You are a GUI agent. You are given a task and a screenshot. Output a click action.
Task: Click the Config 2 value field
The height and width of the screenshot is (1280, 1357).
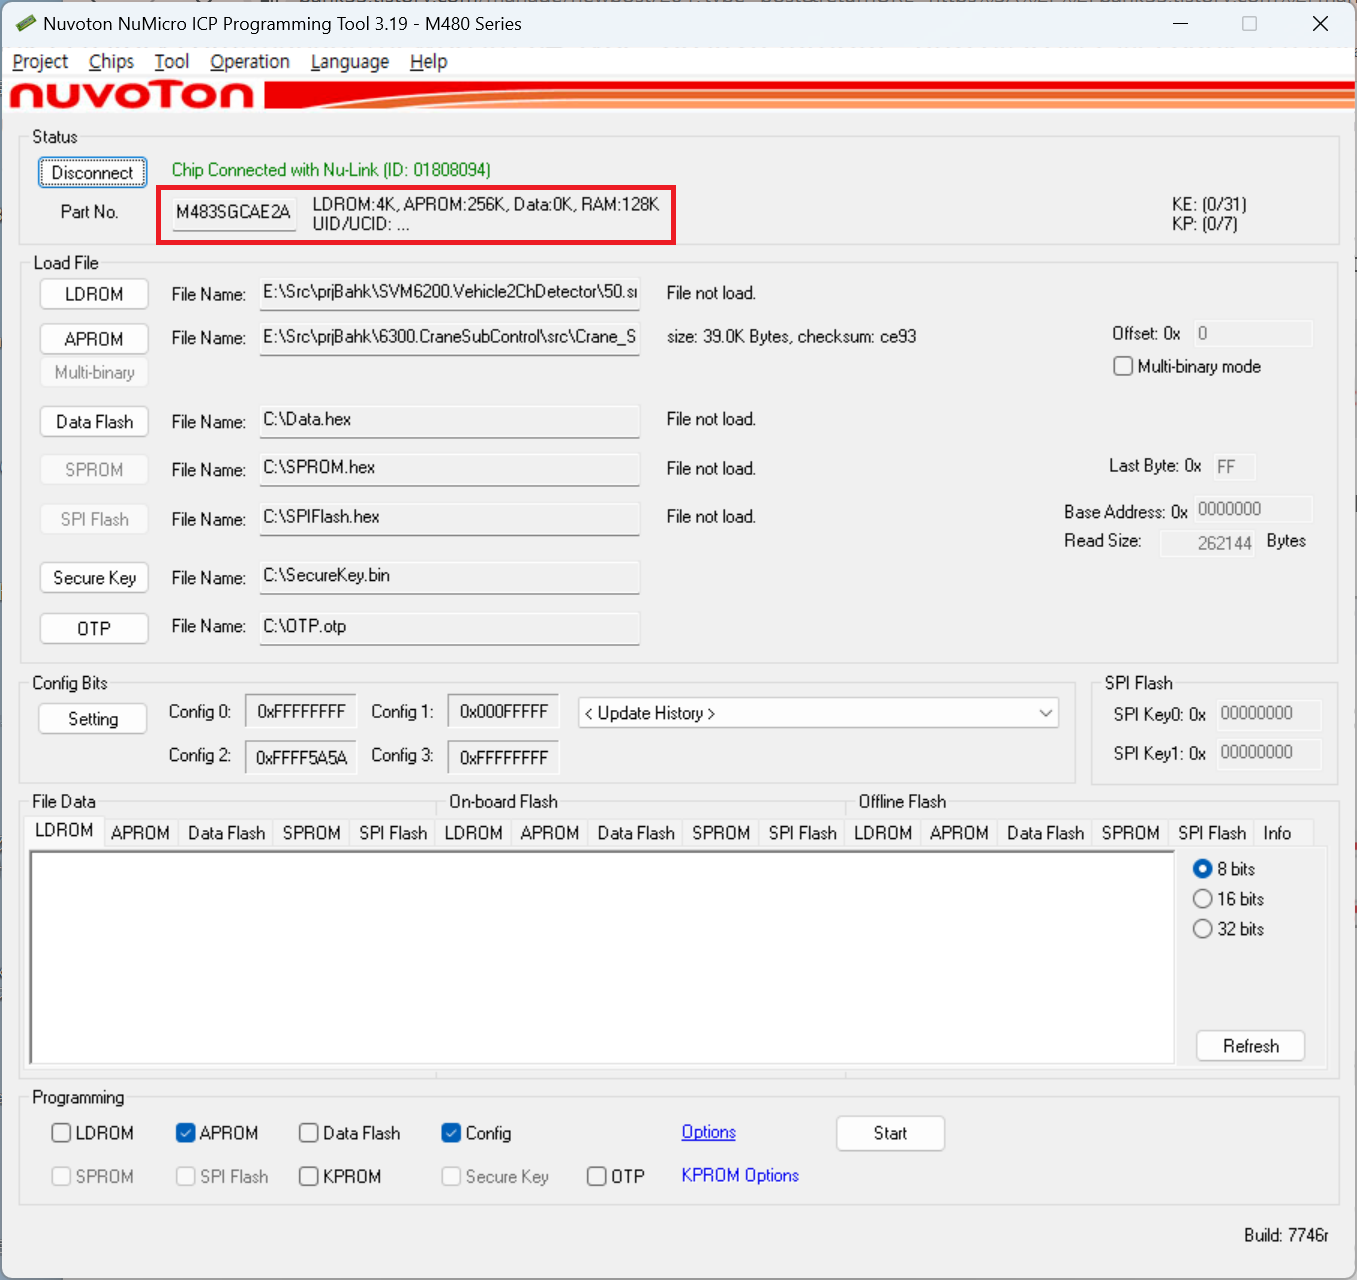click(x=301, y=757)
